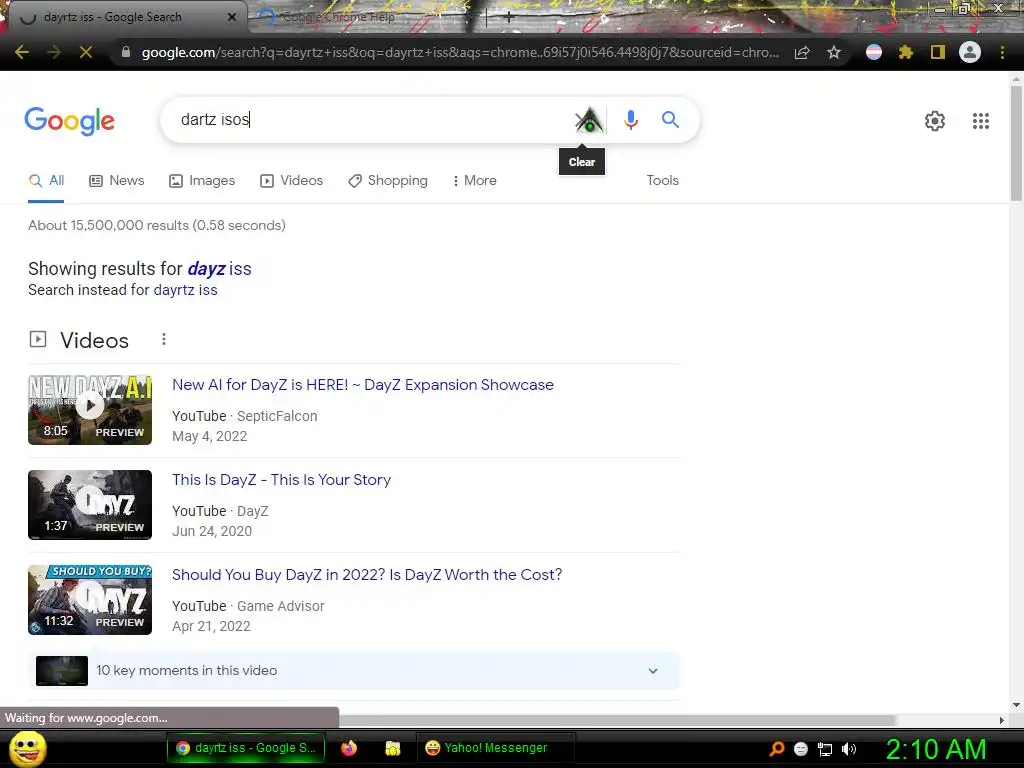Click the dayz iss corrected query link
1024x768 pixels.
[219, 269]
